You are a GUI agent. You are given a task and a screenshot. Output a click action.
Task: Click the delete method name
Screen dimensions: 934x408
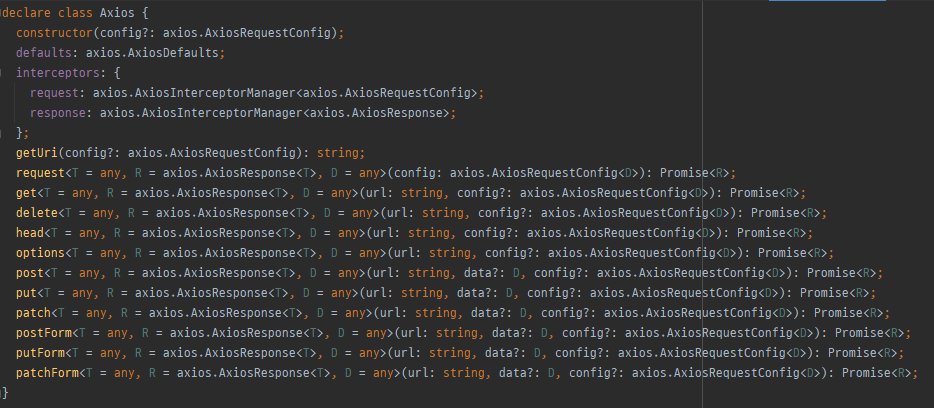[36, 212]
